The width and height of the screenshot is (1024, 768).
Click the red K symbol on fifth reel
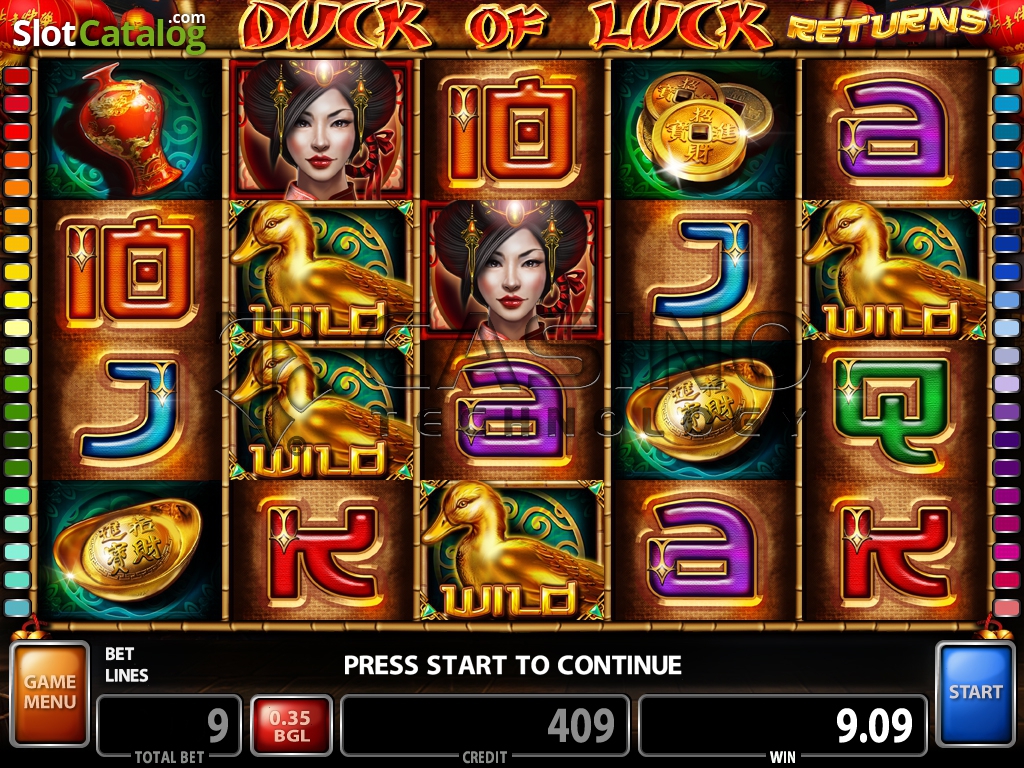[x=895, y=550]
